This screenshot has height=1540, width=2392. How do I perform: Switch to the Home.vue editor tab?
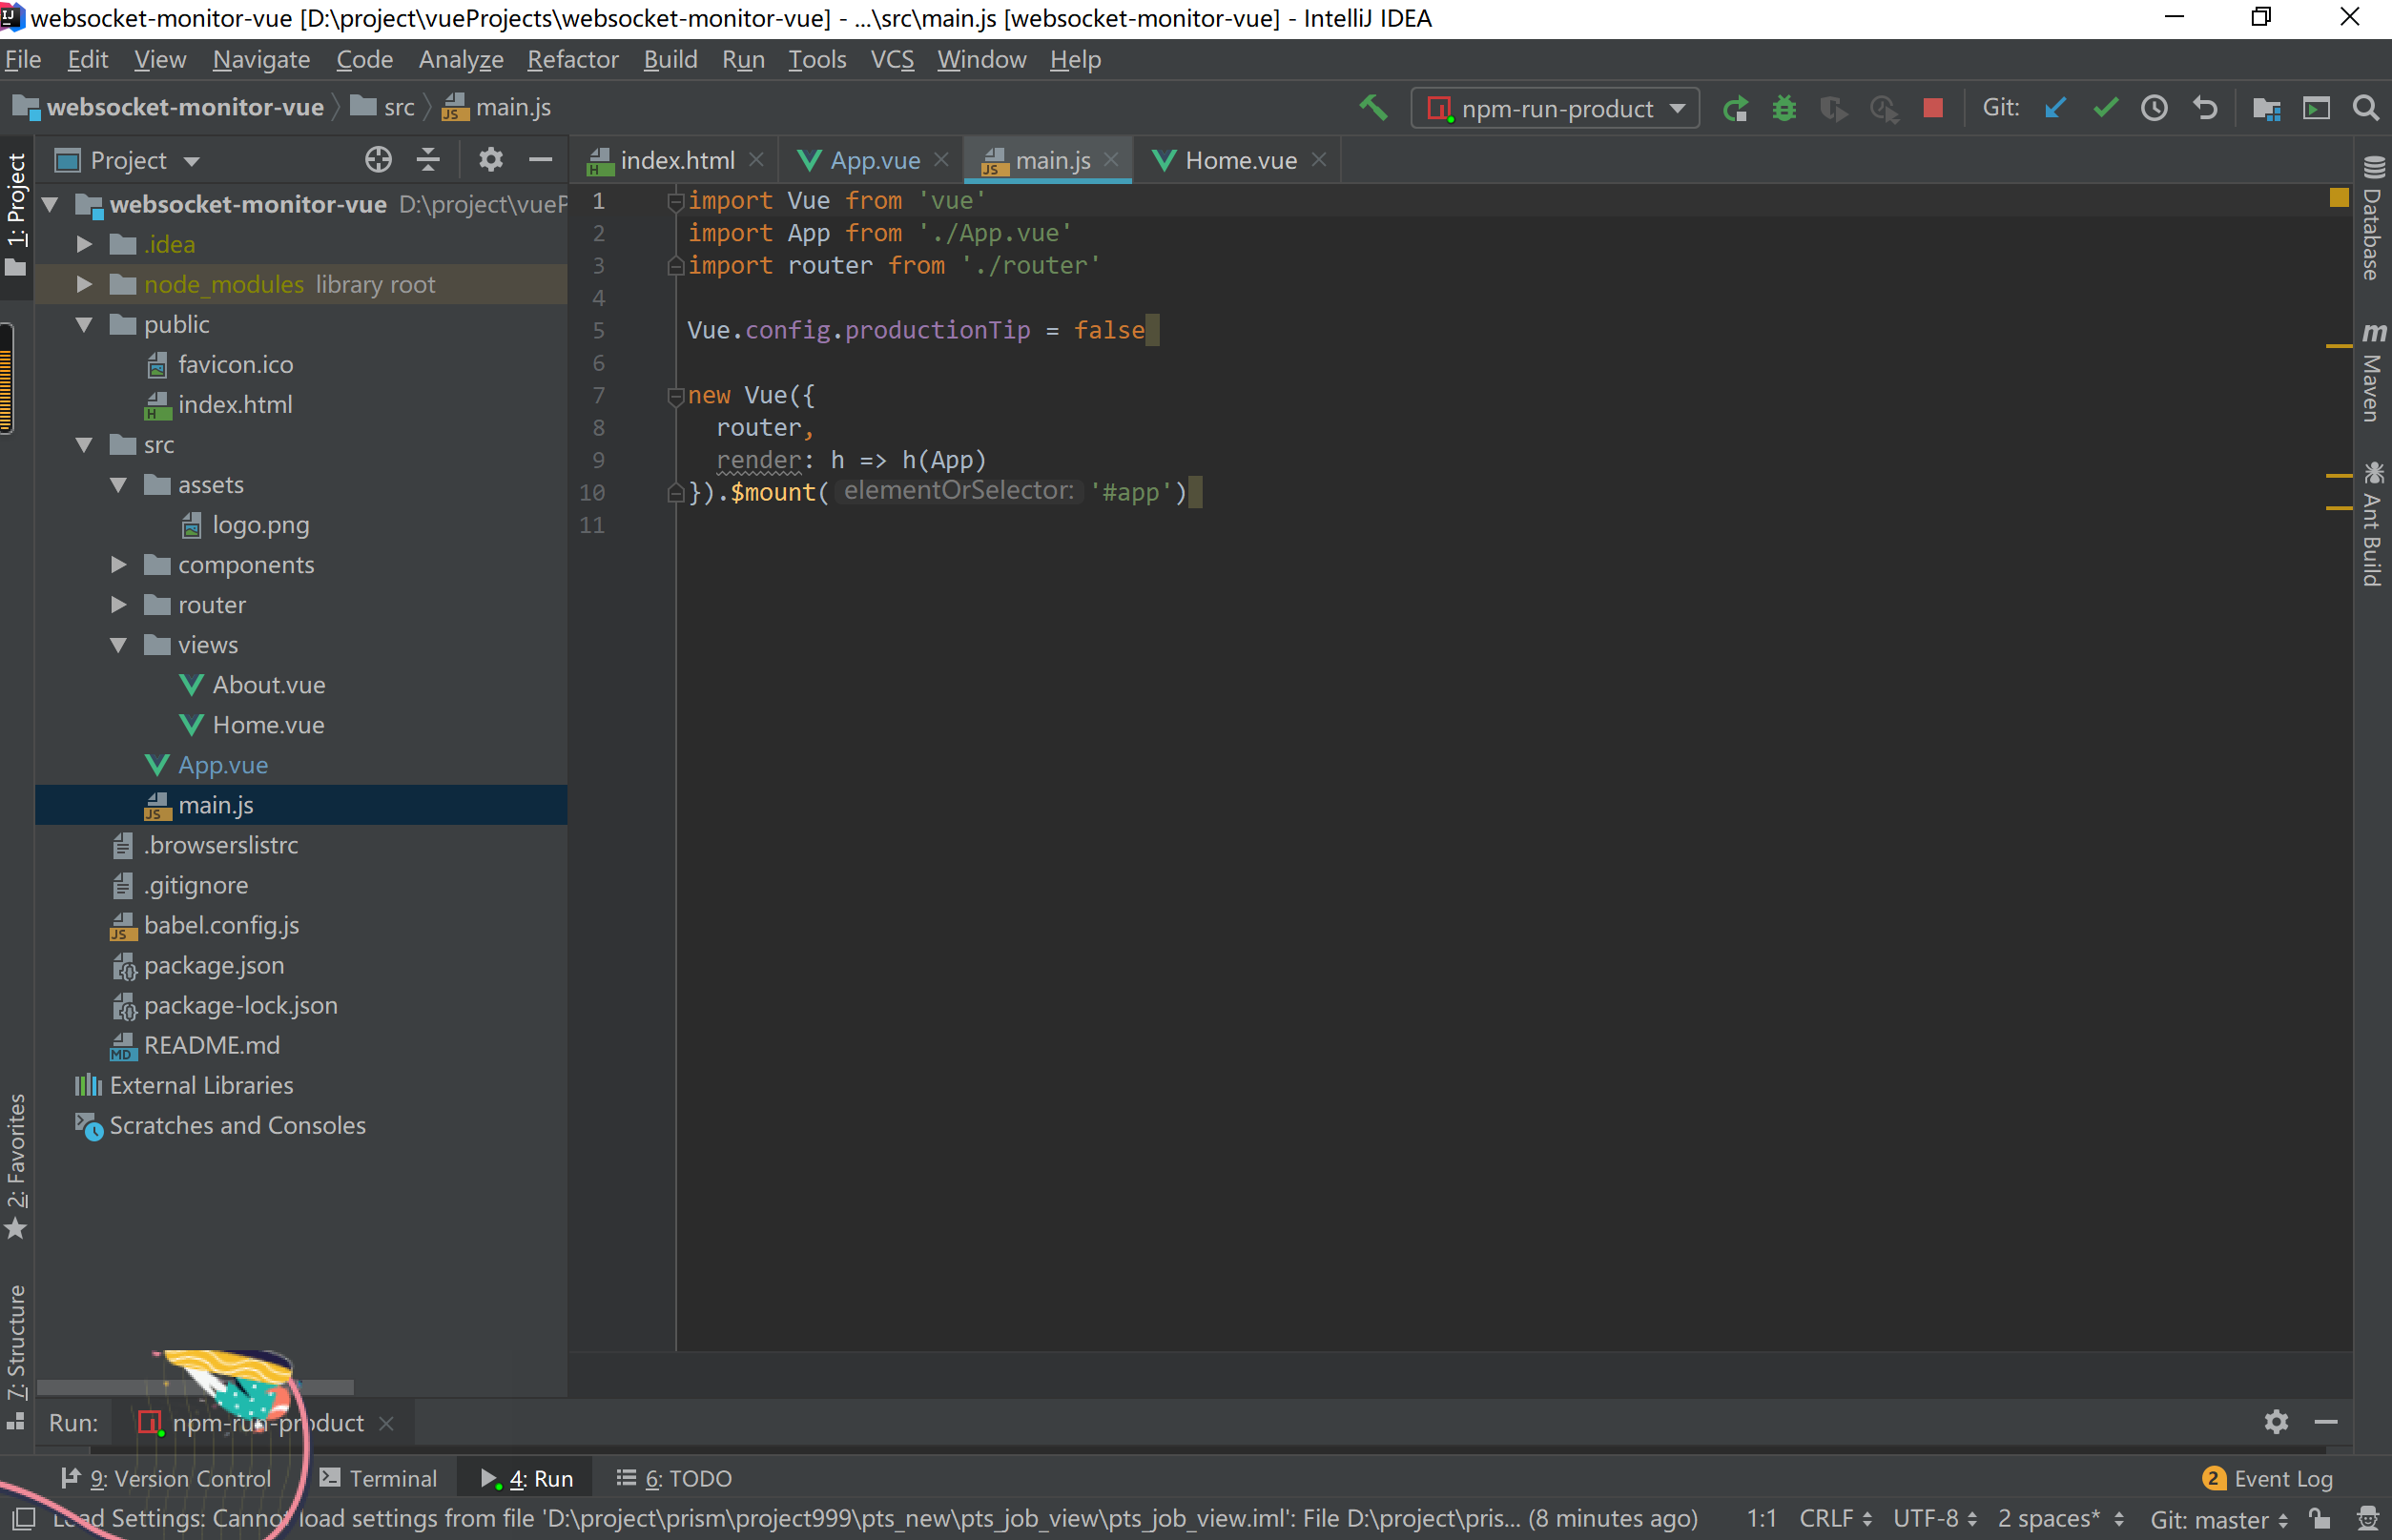pos(1239,160)
